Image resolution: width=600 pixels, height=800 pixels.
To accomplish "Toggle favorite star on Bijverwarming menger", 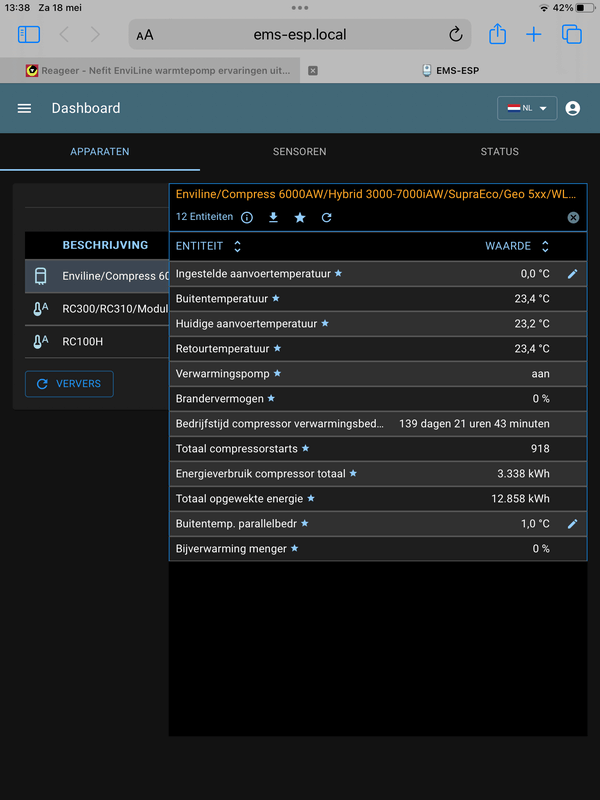I will tap(294, 548).
